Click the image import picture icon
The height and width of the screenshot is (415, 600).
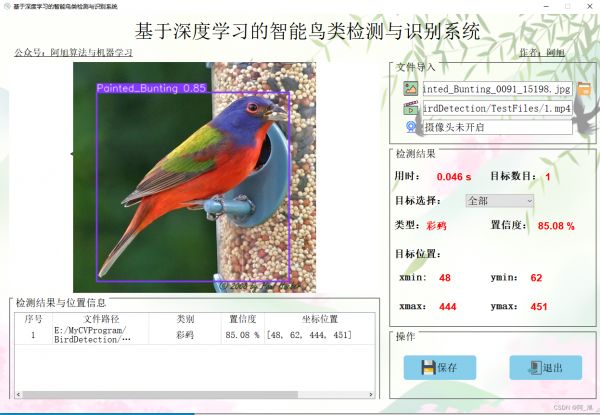[410, 89]
